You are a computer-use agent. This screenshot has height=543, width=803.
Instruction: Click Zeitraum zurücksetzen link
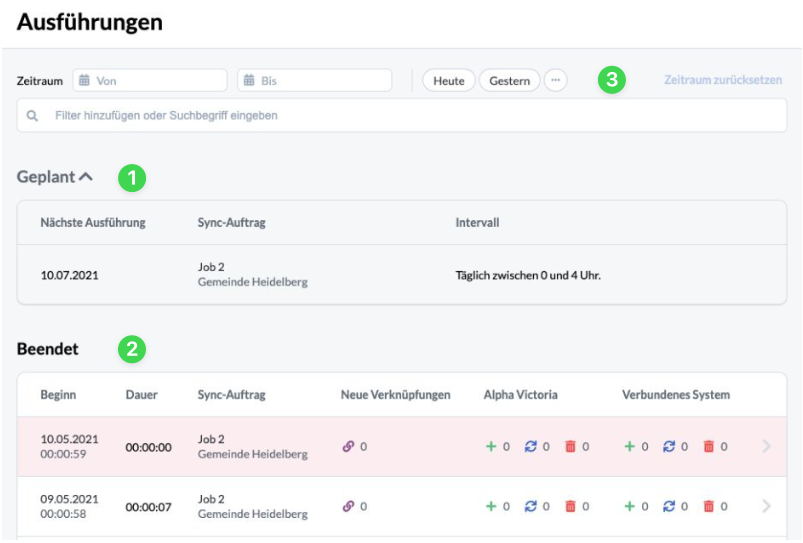pos(723,80)
